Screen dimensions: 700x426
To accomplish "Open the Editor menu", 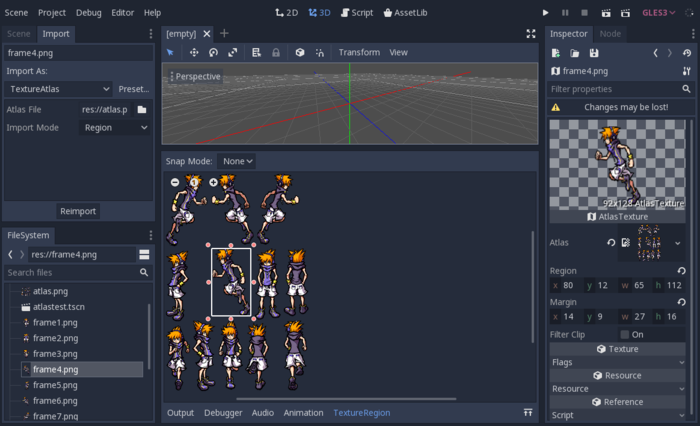I will pyautogui.click(x=123, y=13).
